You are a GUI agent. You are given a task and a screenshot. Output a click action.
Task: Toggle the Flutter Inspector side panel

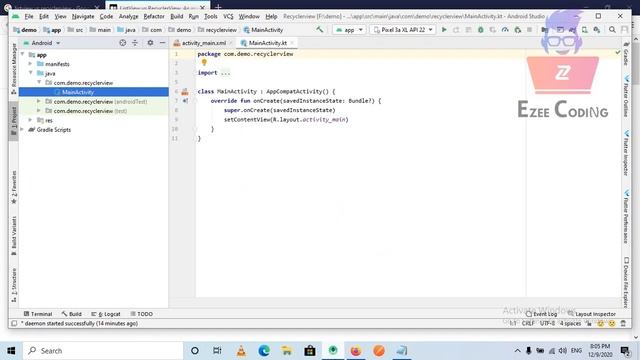coord(626,153)
